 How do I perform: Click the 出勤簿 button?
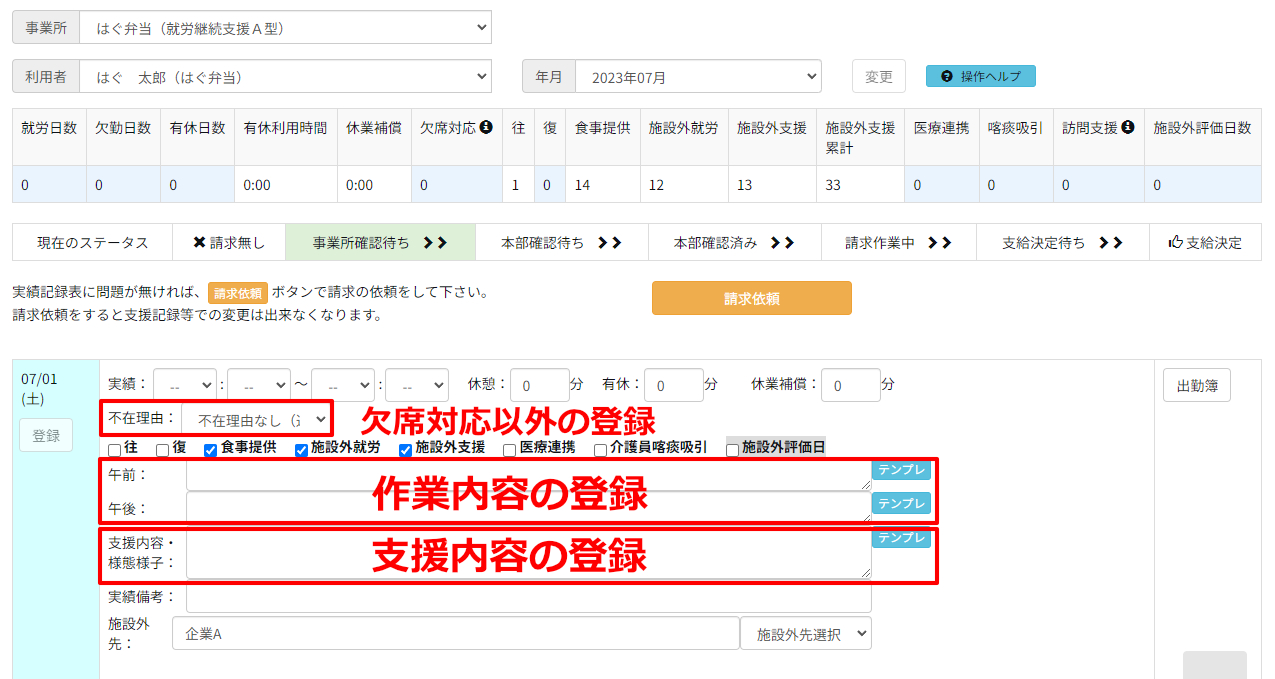click(x=1196, y=385)
